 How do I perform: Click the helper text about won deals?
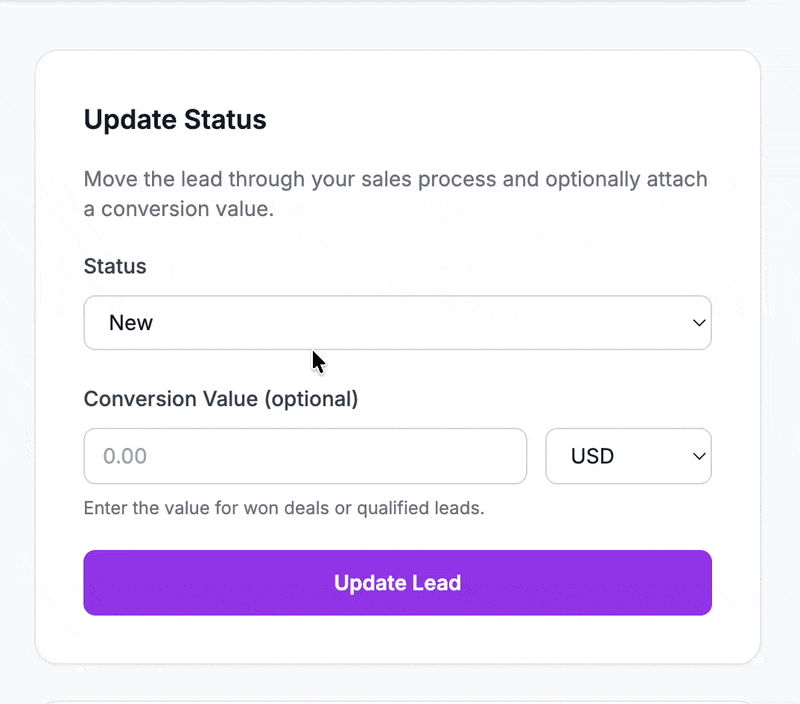click(283, 508)
